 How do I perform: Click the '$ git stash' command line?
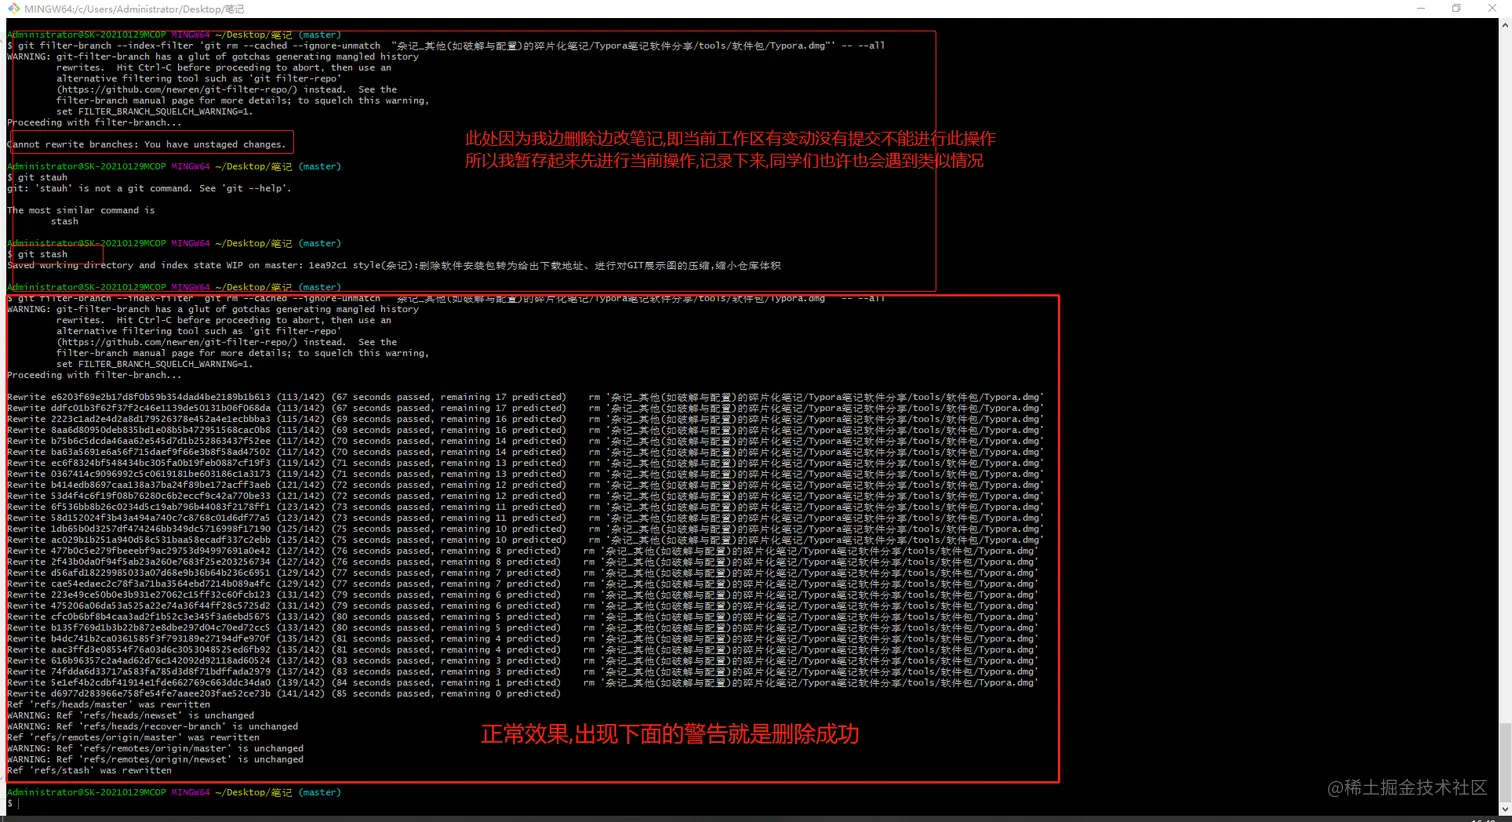tap(38, 254)
